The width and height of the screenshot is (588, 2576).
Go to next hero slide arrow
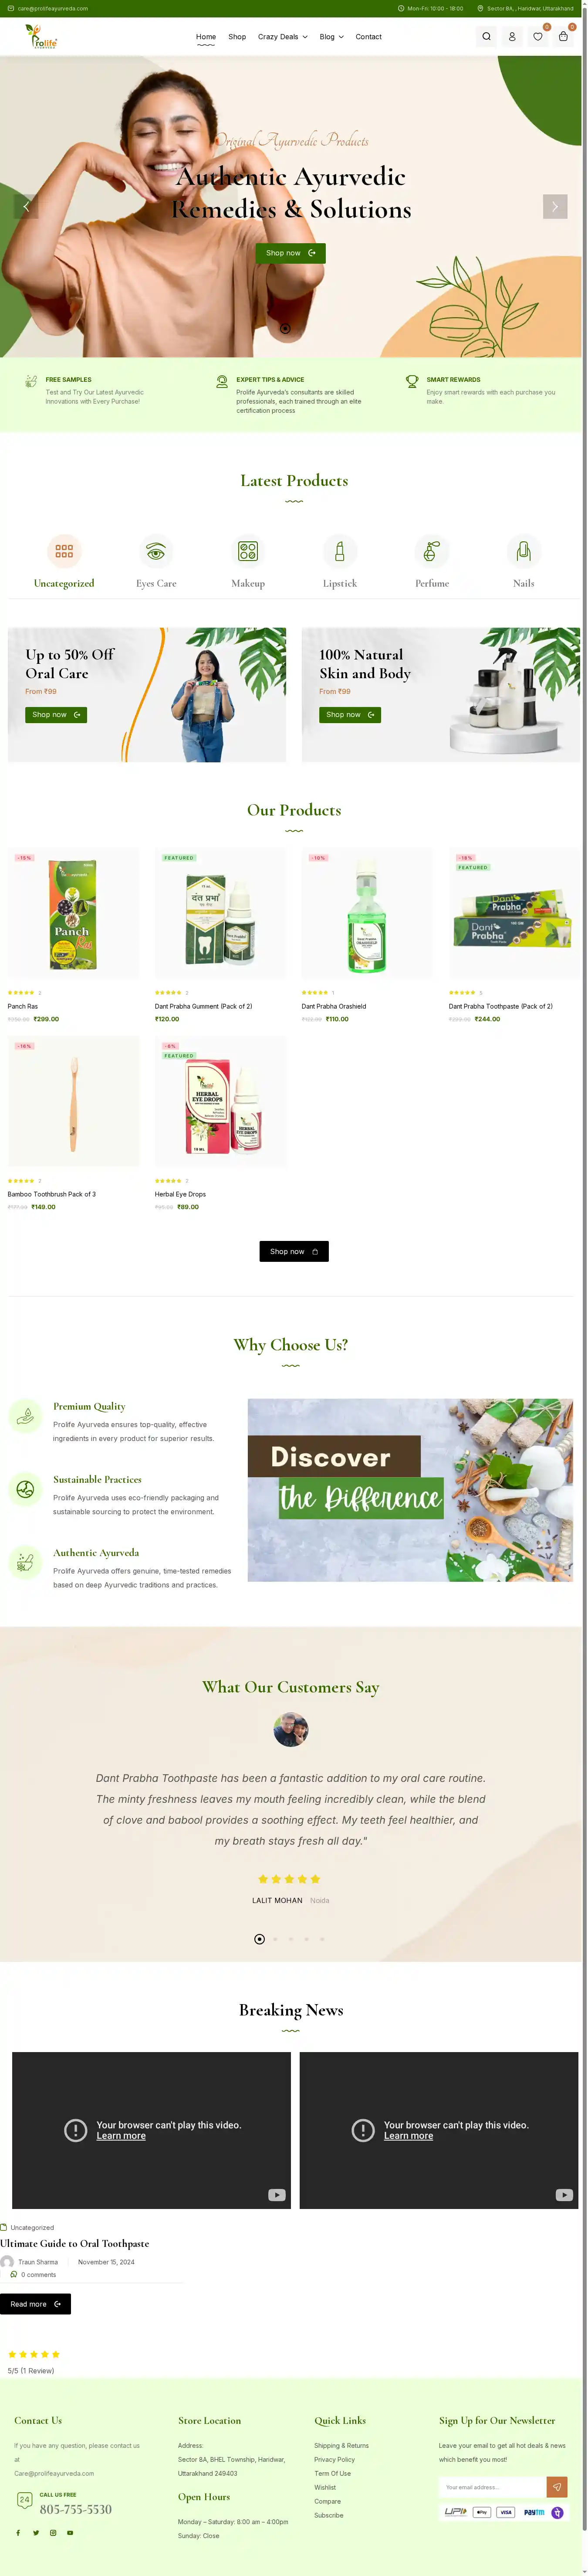[555, 206]
